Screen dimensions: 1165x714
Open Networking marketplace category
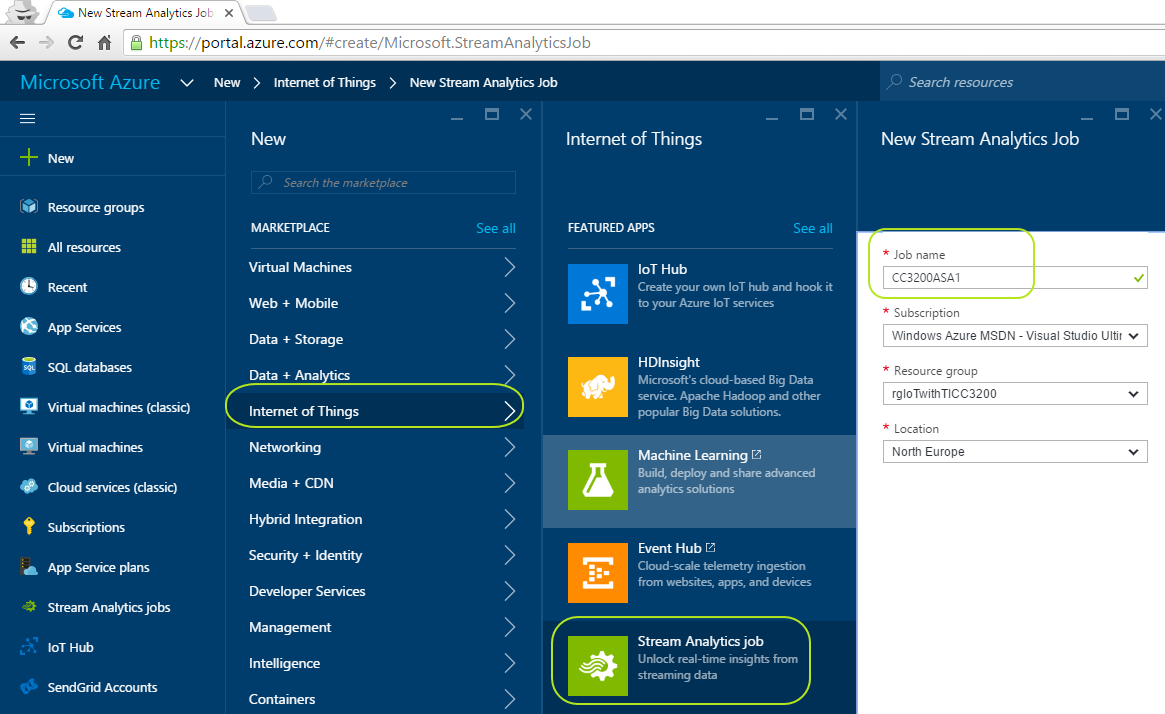(383, 447)
